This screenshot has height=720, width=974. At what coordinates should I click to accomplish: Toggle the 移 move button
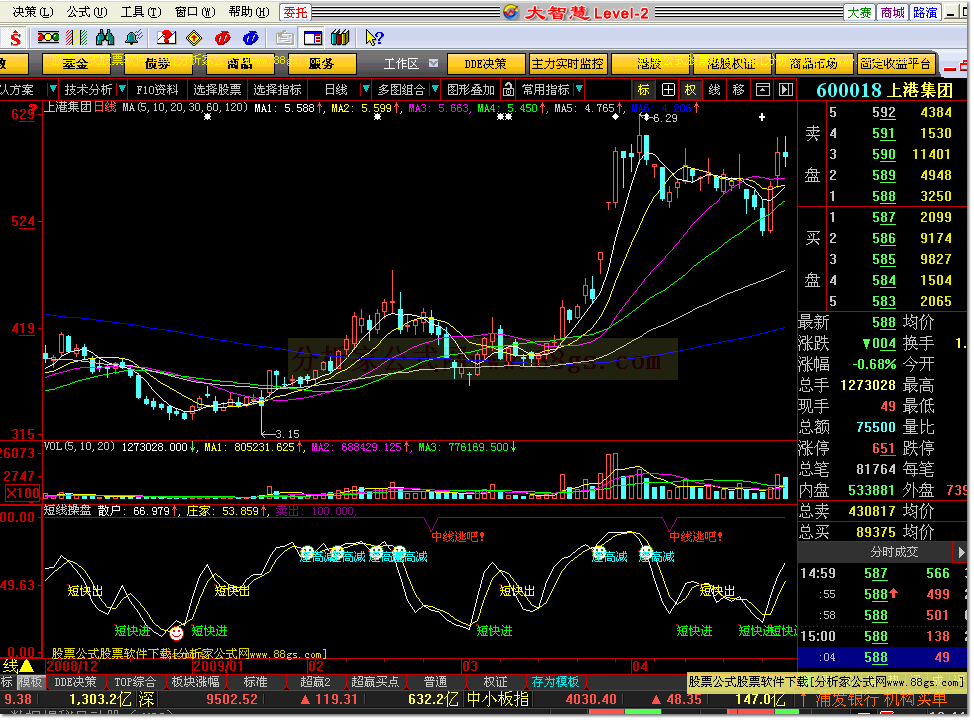click(738, 90)
